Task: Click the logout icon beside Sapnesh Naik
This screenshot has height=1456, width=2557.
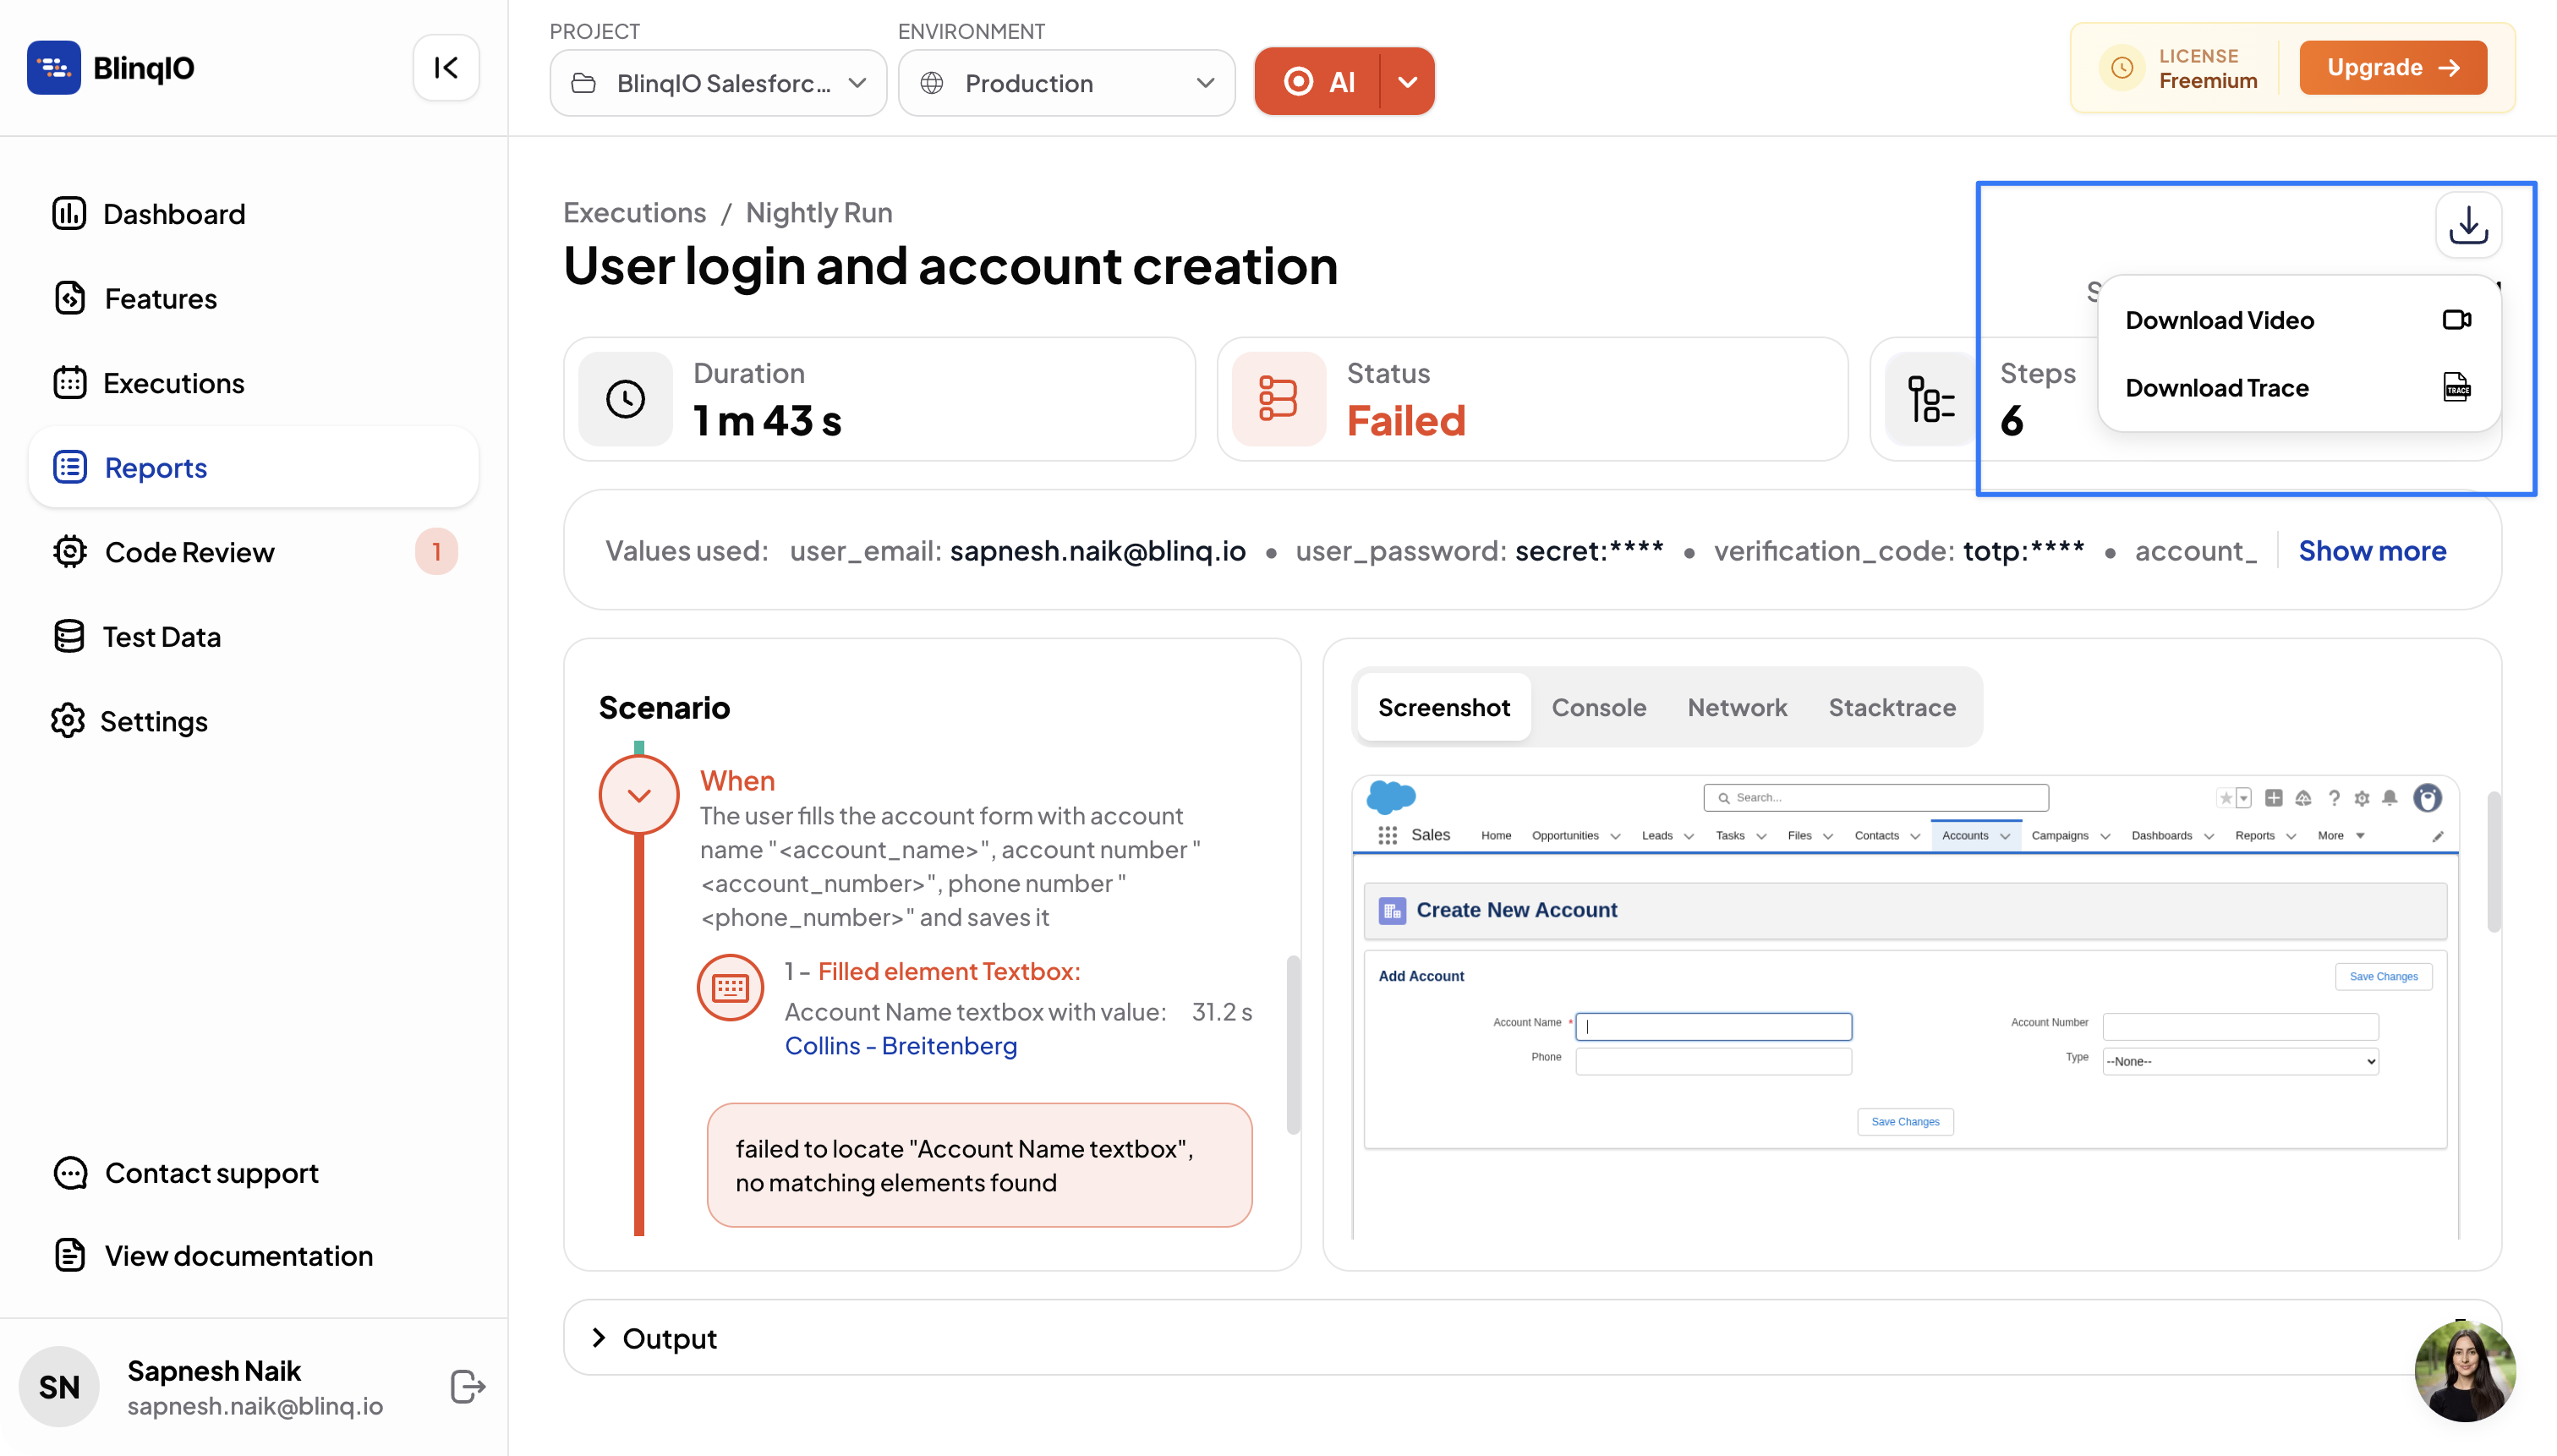Action: point(467,1386)
